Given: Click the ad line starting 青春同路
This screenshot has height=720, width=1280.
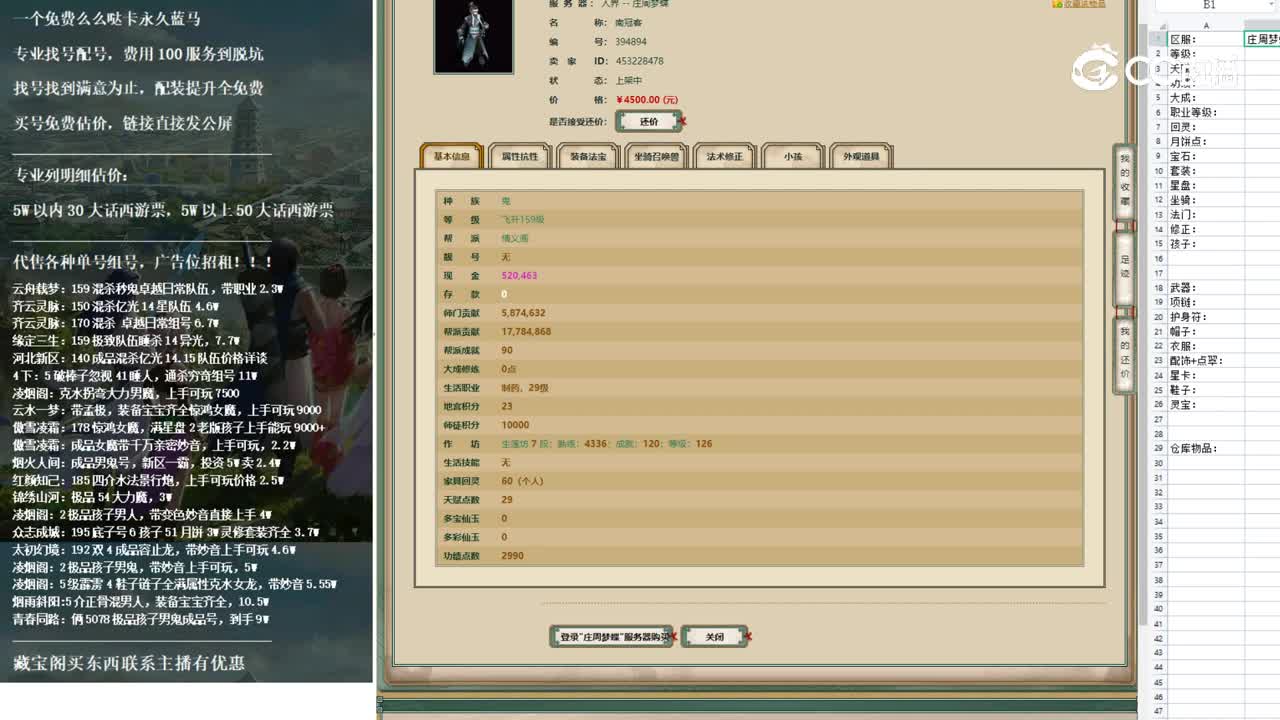Looking at the screenshot, I should point(141,619).
